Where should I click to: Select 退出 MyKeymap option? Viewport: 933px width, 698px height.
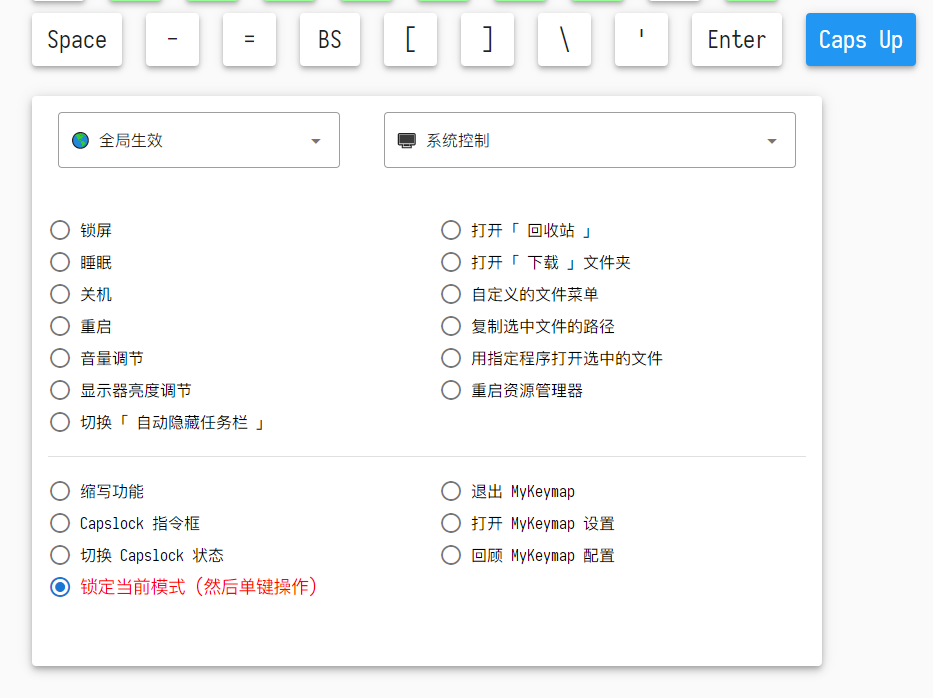[451, 491]
